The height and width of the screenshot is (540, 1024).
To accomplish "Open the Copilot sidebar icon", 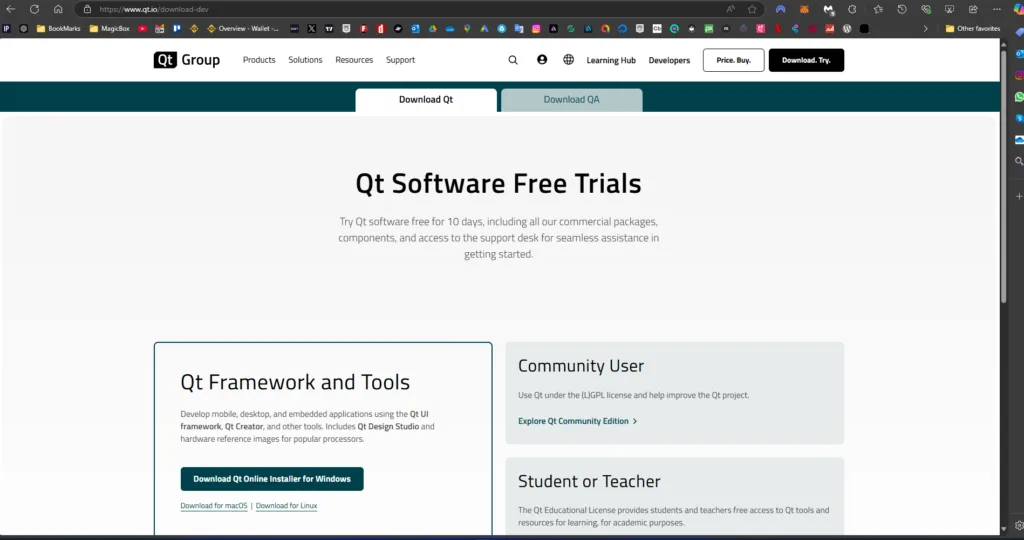I will 1017,9.
